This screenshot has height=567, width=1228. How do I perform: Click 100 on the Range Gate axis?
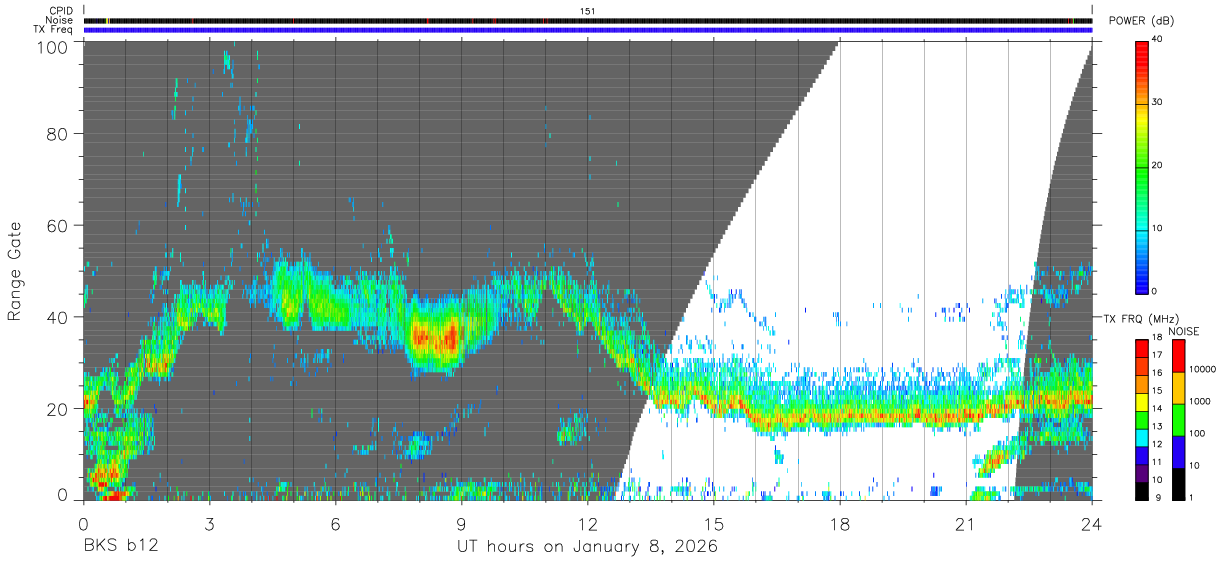54,46
